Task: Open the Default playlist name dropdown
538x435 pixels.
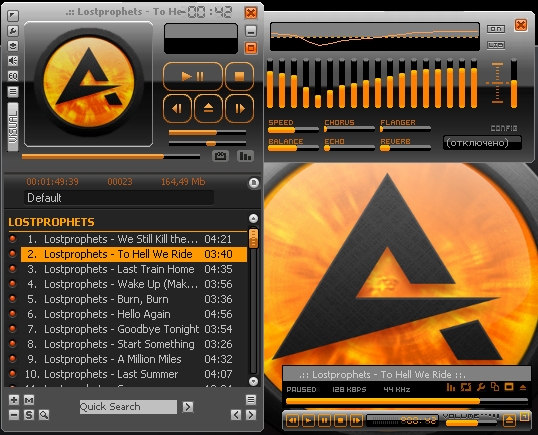Action: 119,198
